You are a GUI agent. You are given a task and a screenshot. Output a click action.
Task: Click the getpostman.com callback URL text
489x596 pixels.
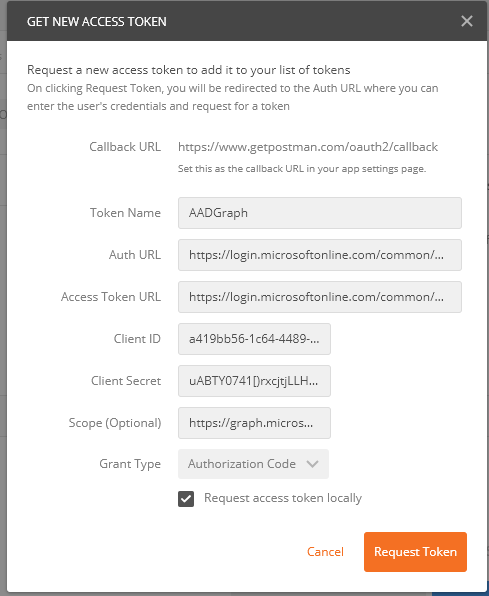coord(308,147)
